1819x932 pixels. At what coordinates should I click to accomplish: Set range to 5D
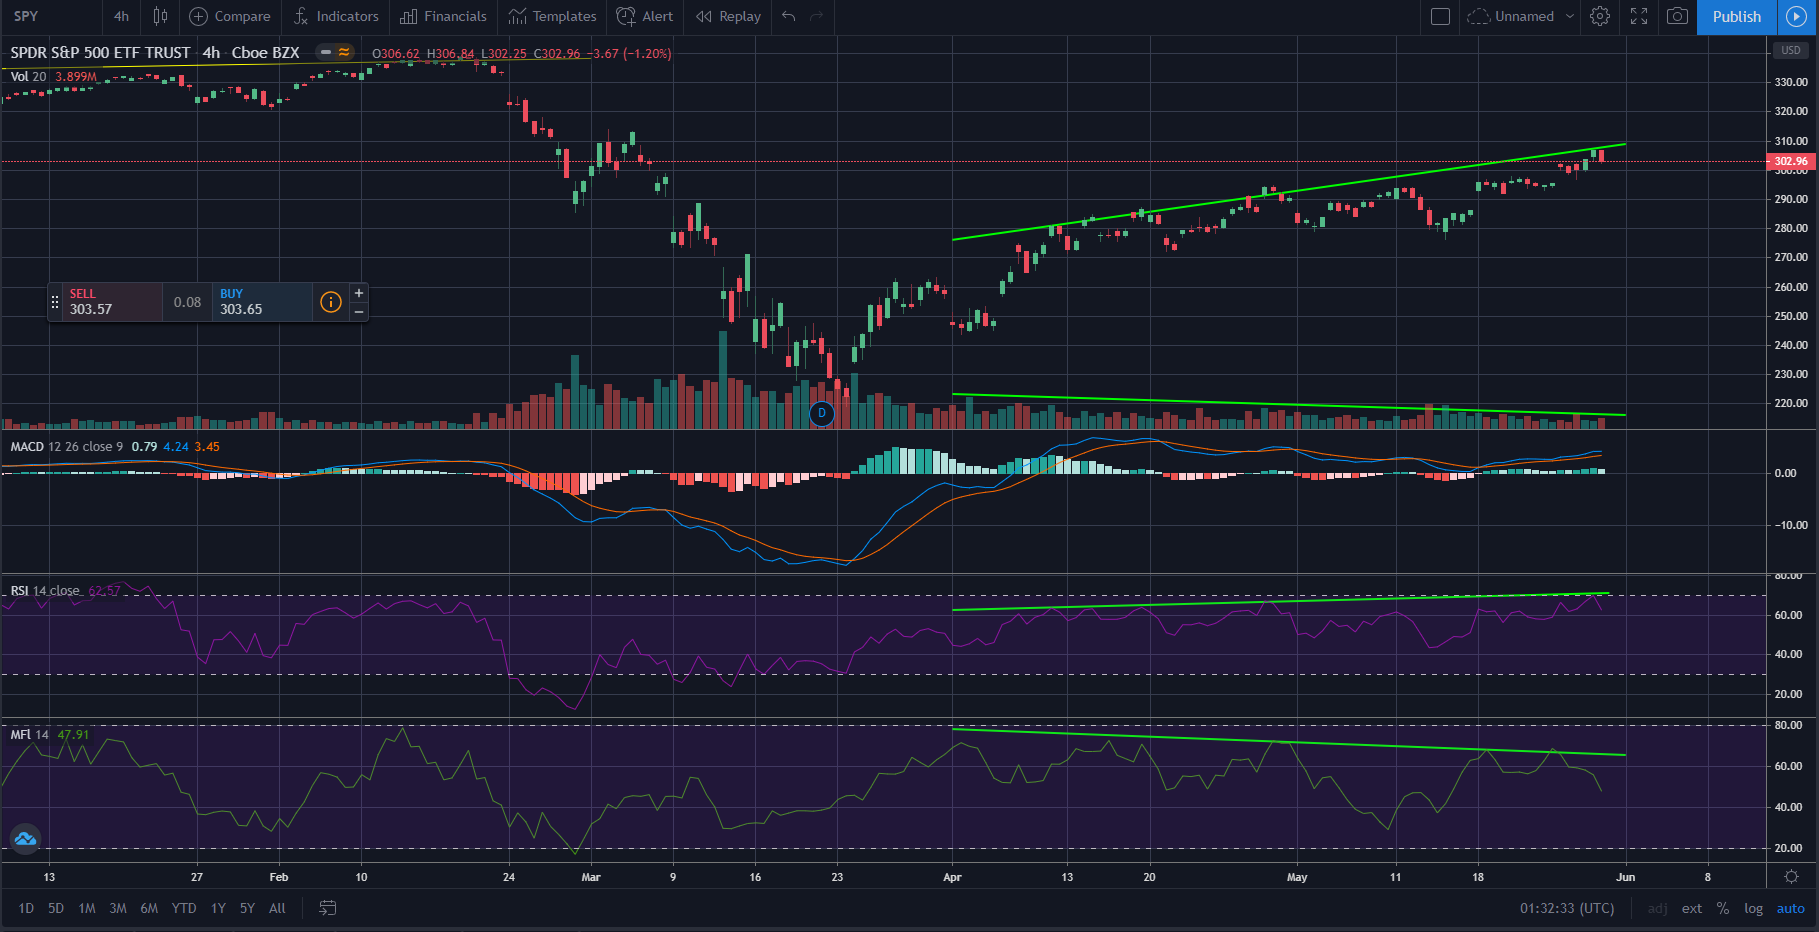(56, 908)
